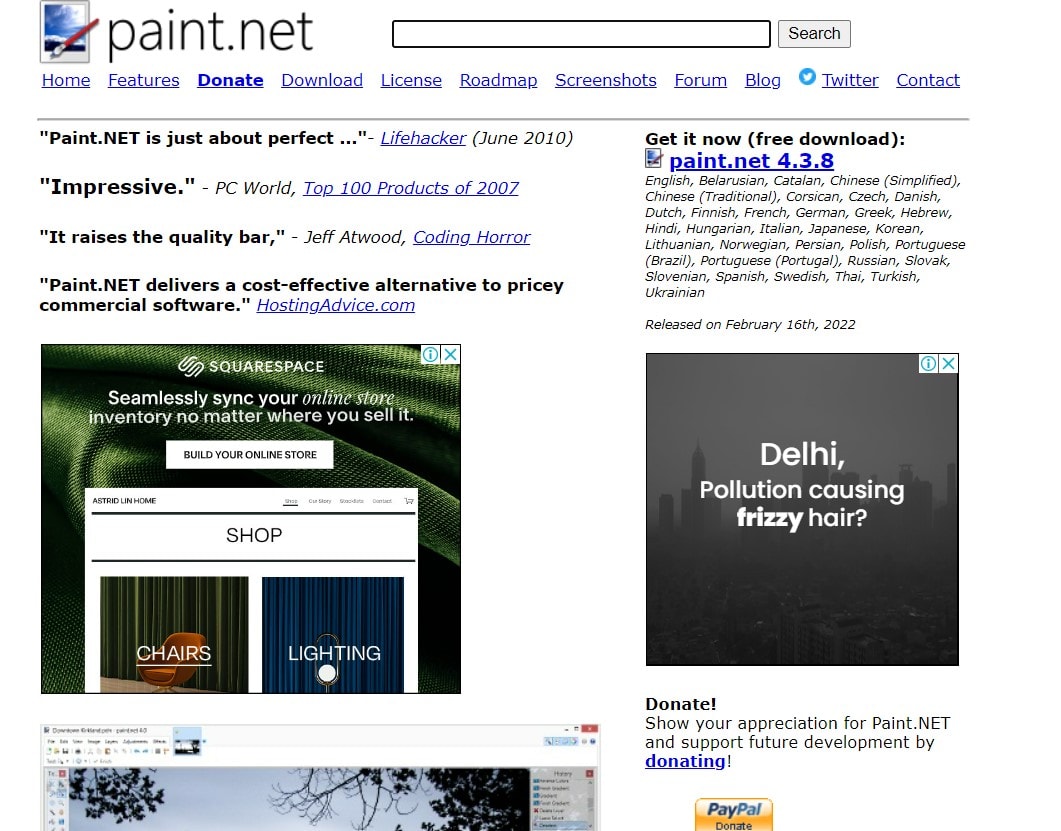The height and width of the screenshot is (831, 1061).
Task: Open the Roadmap page
Action: coord(498,80)
